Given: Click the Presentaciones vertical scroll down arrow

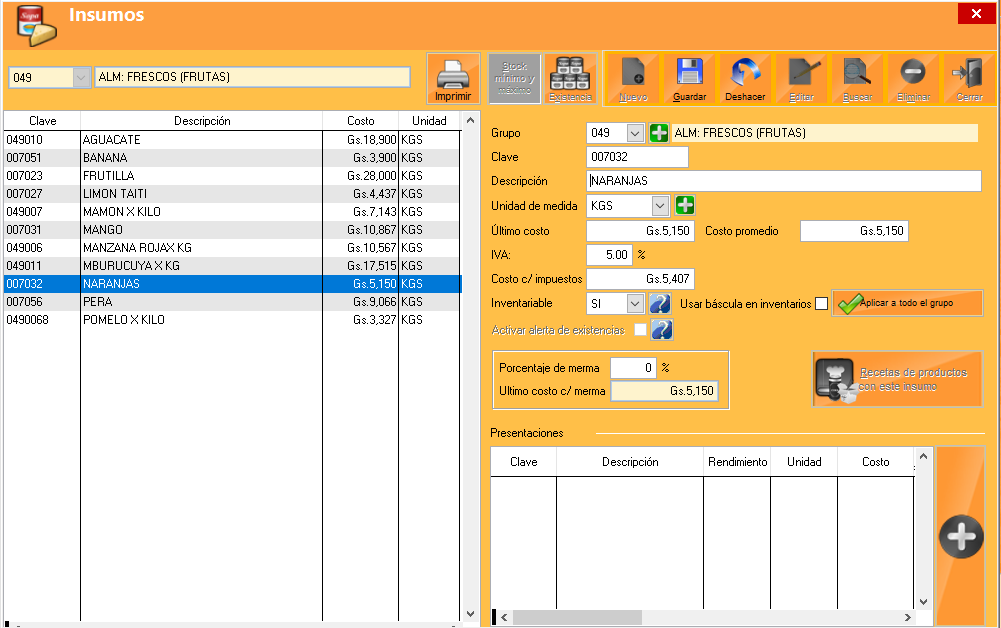Looking at the screenshot, I should (923, 601).
